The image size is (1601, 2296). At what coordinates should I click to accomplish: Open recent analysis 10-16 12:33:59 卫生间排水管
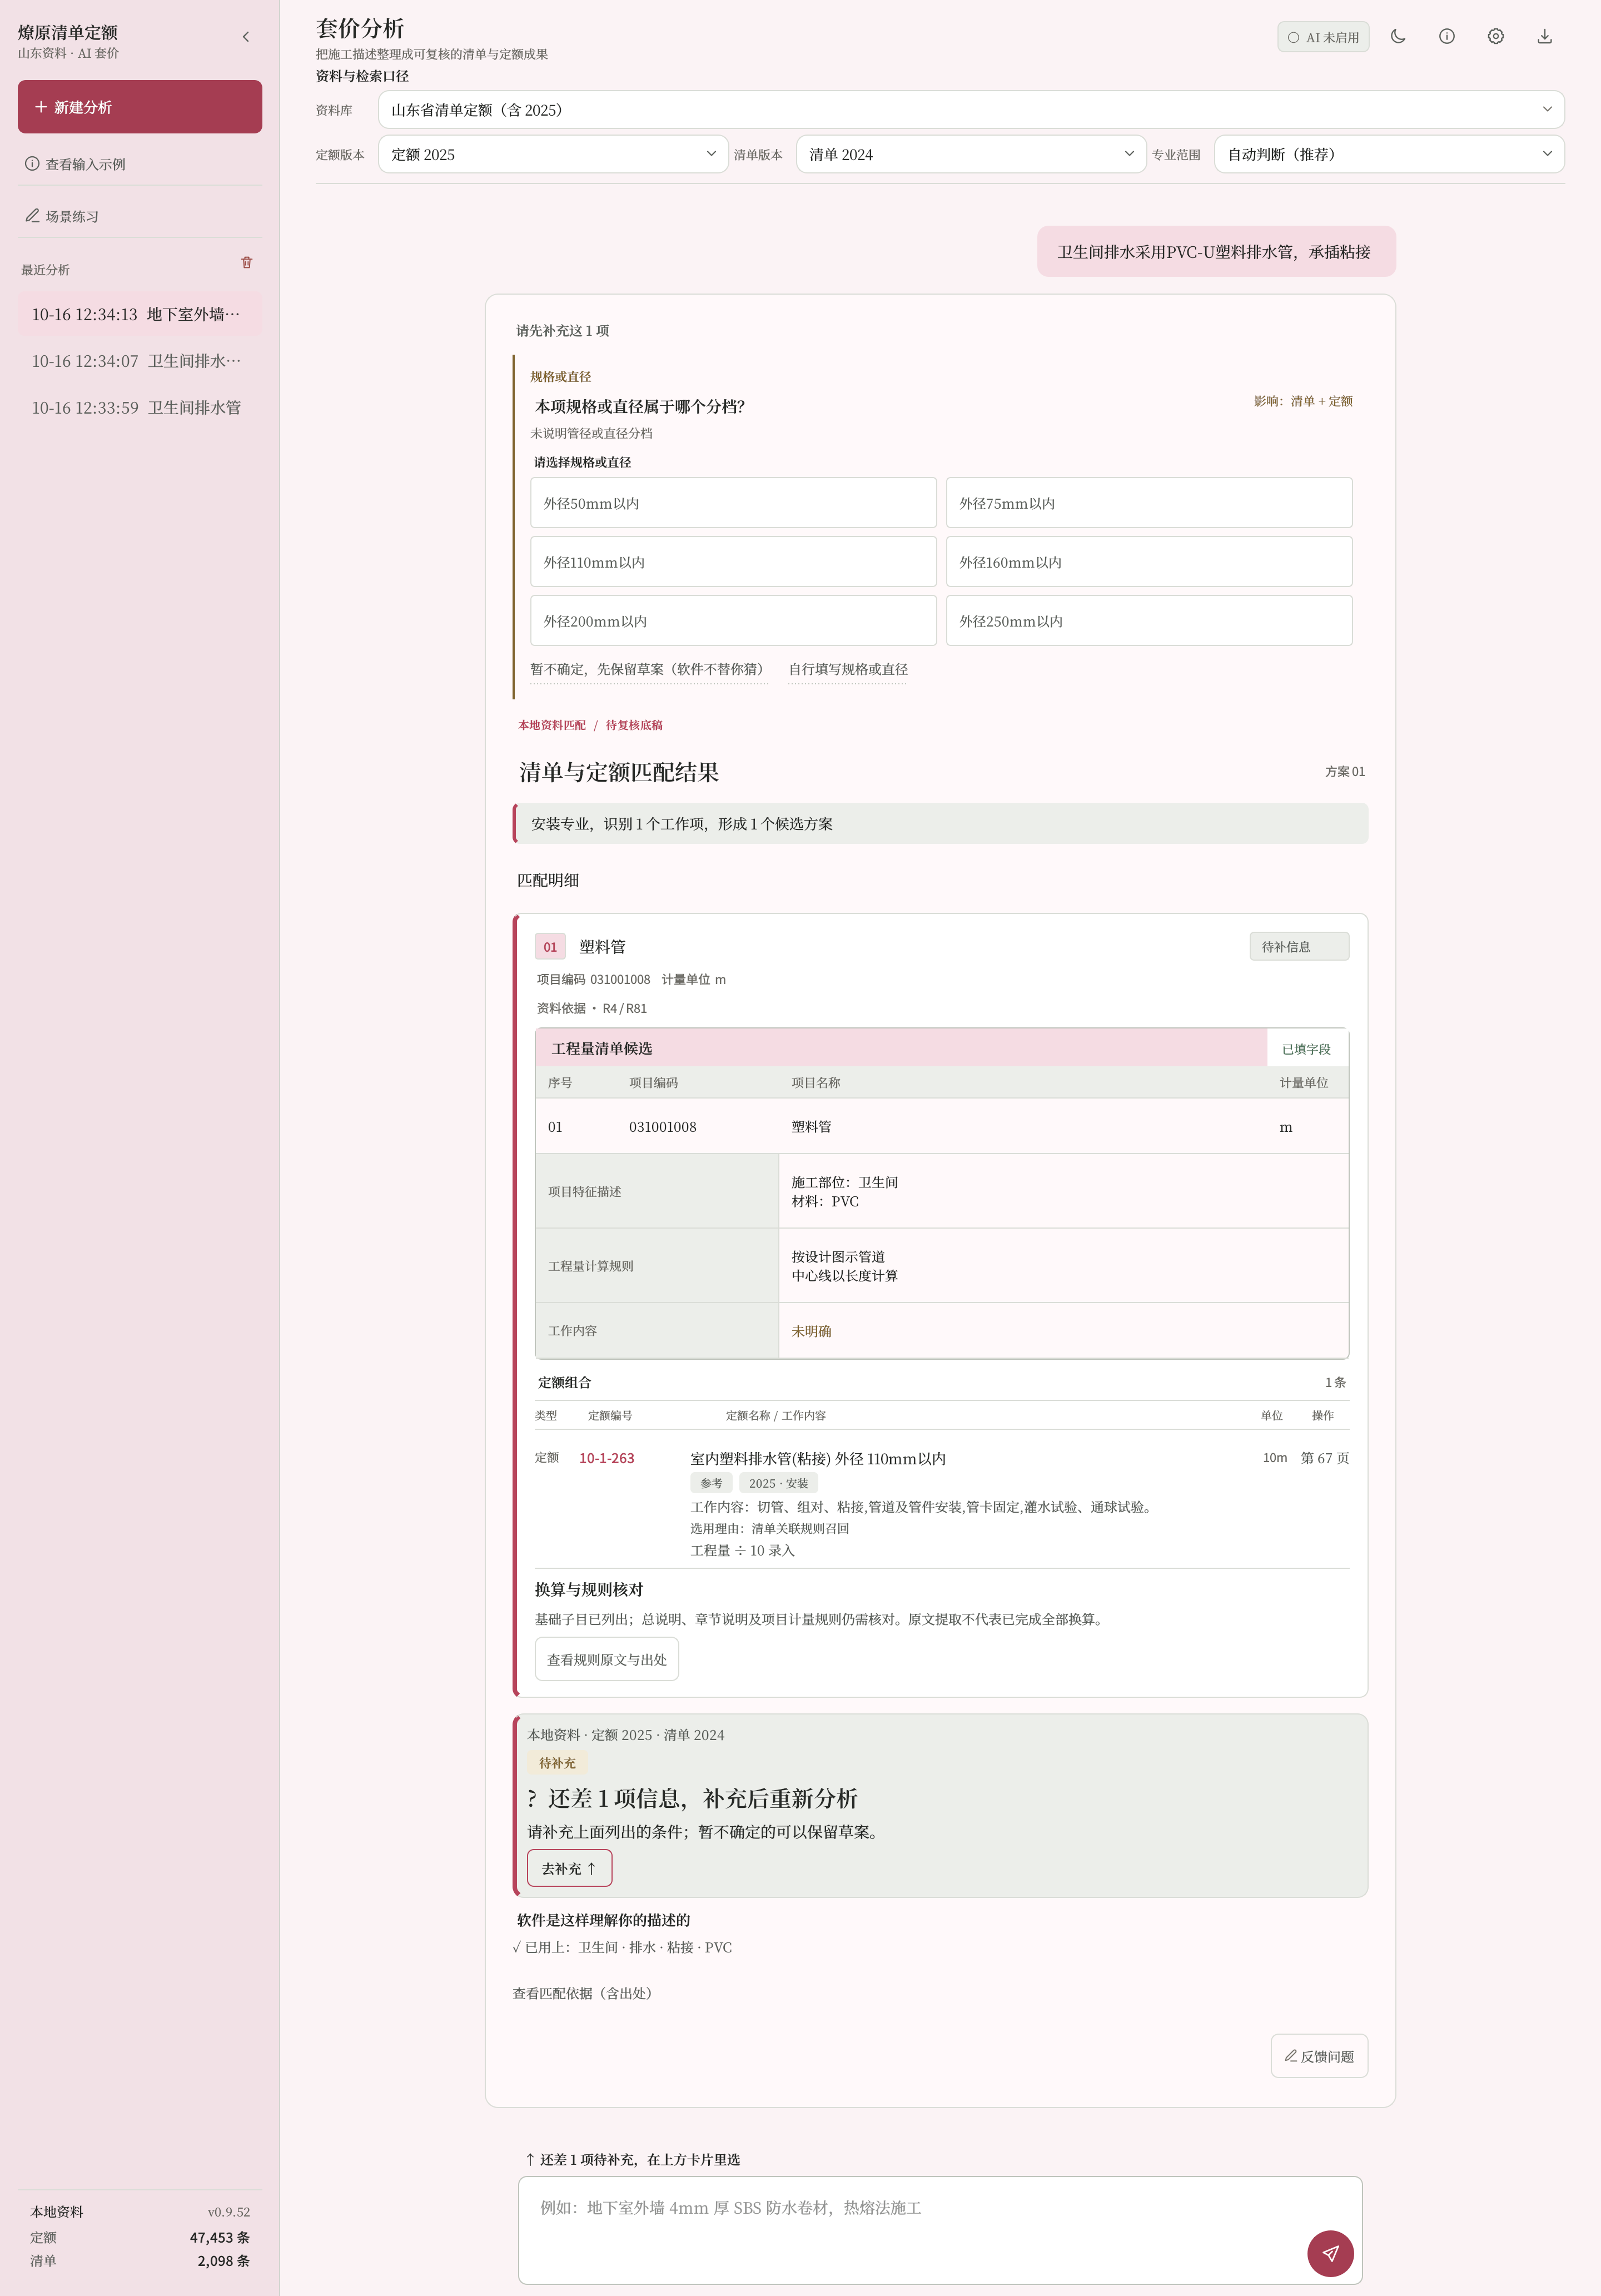[140, 408]
